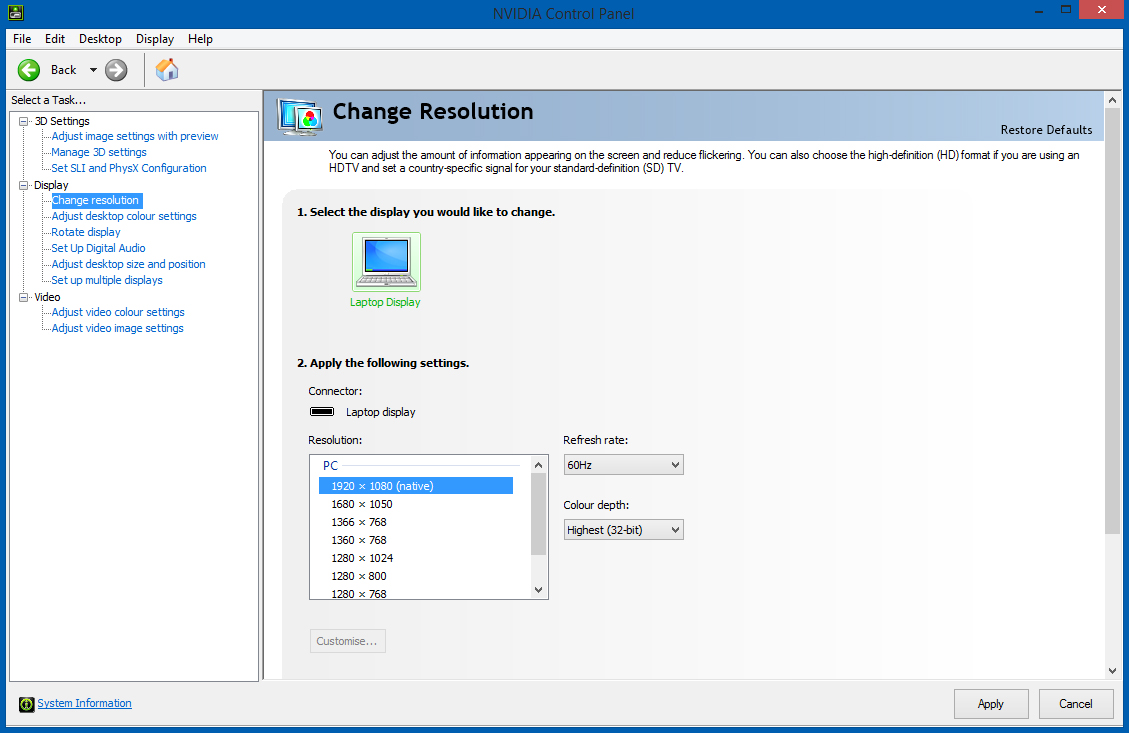Open the System Information link
The image size is (1129, 733).
coord(84,703)
